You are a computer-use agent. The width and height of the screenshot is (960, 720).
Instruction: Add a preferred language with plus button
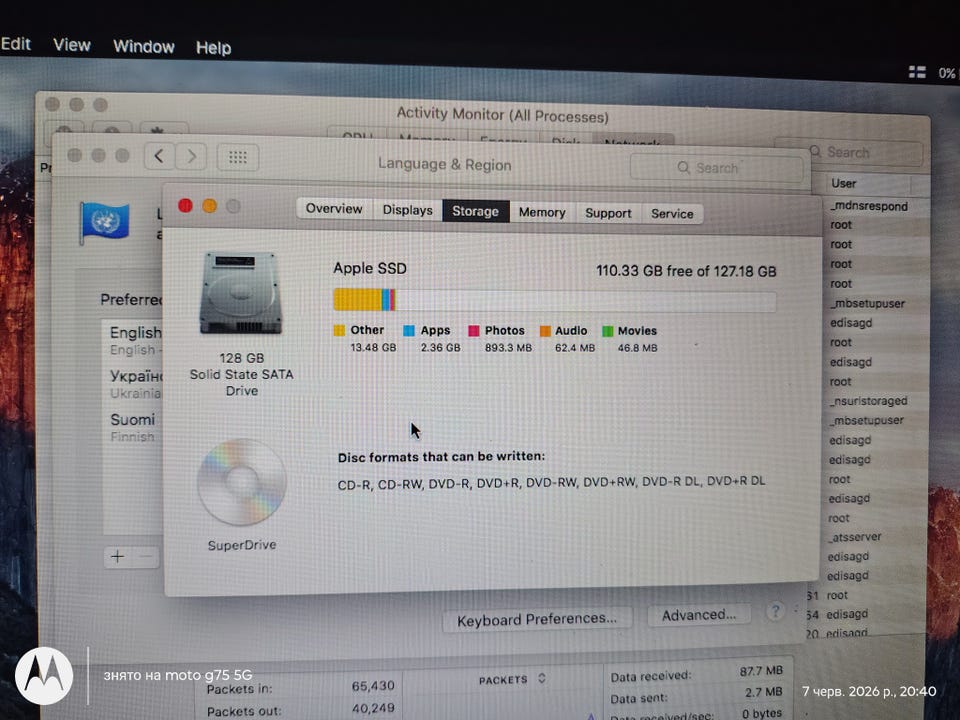(118, 556)
